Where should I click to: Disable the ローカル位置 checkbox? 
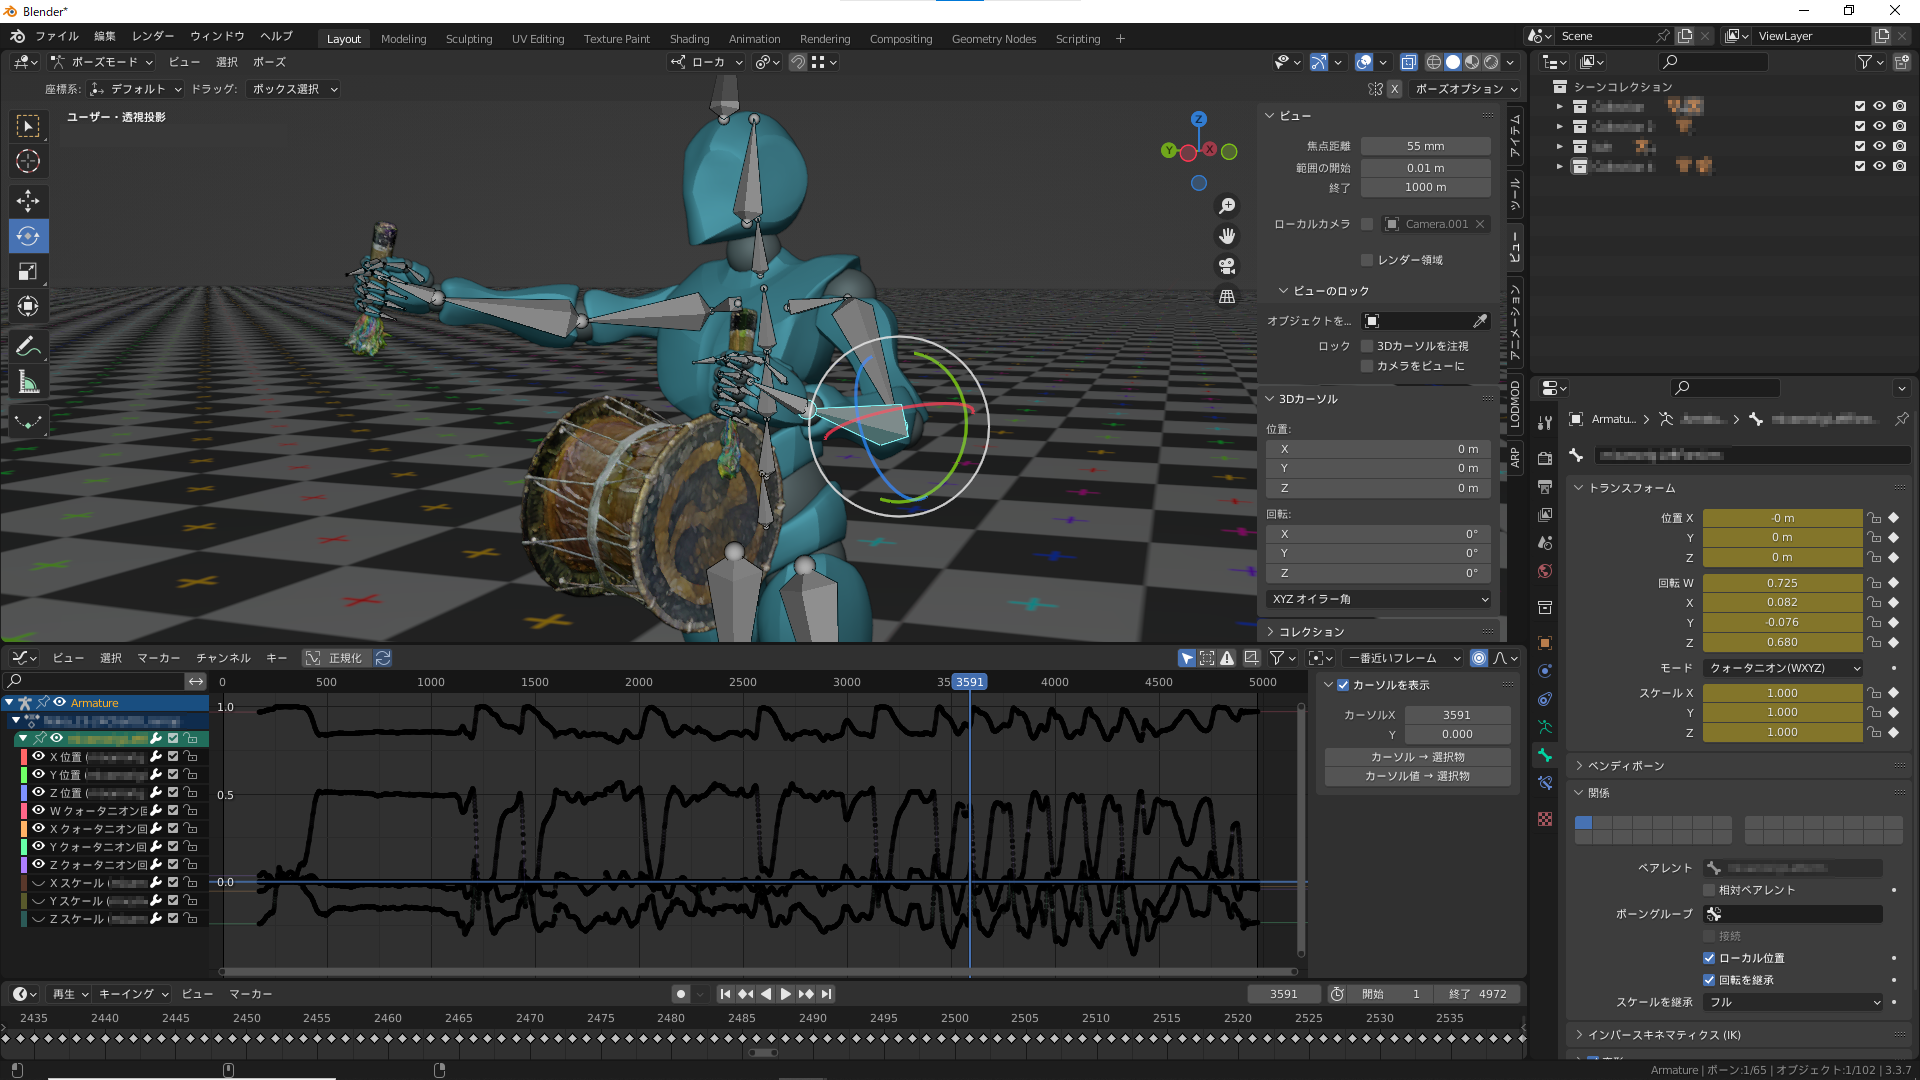(1709, 958)
